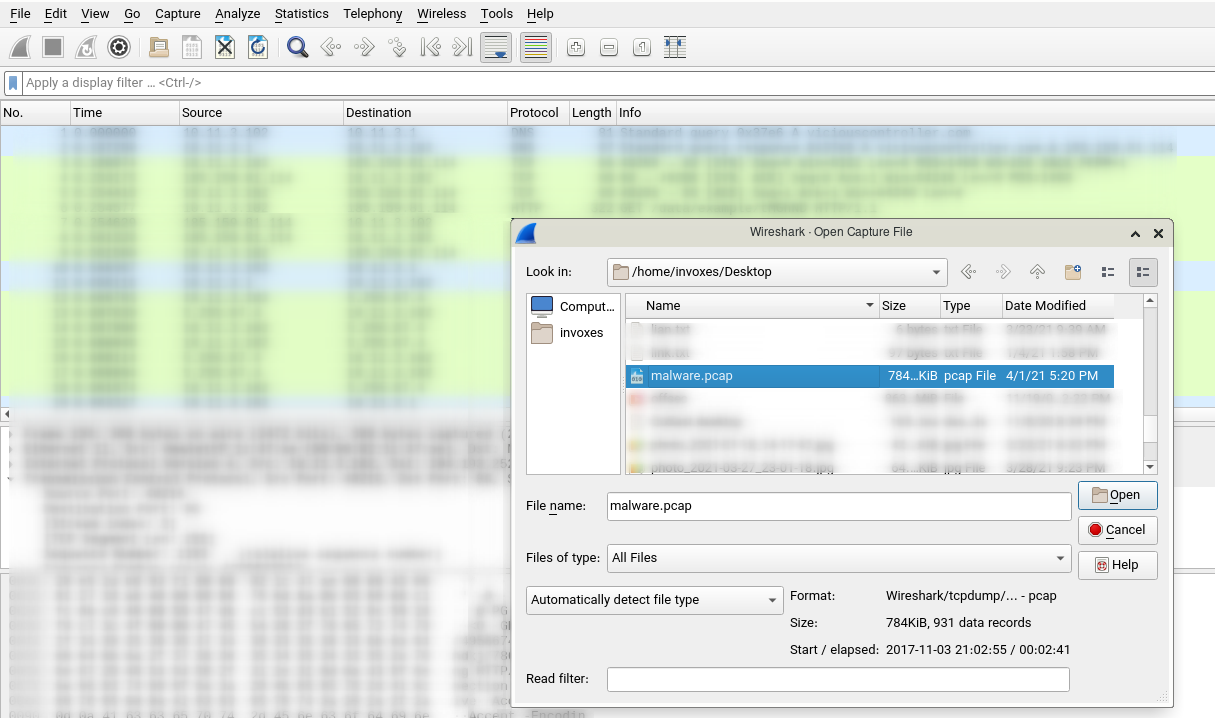Start capture with the shark fin icon

pos(21,47)
